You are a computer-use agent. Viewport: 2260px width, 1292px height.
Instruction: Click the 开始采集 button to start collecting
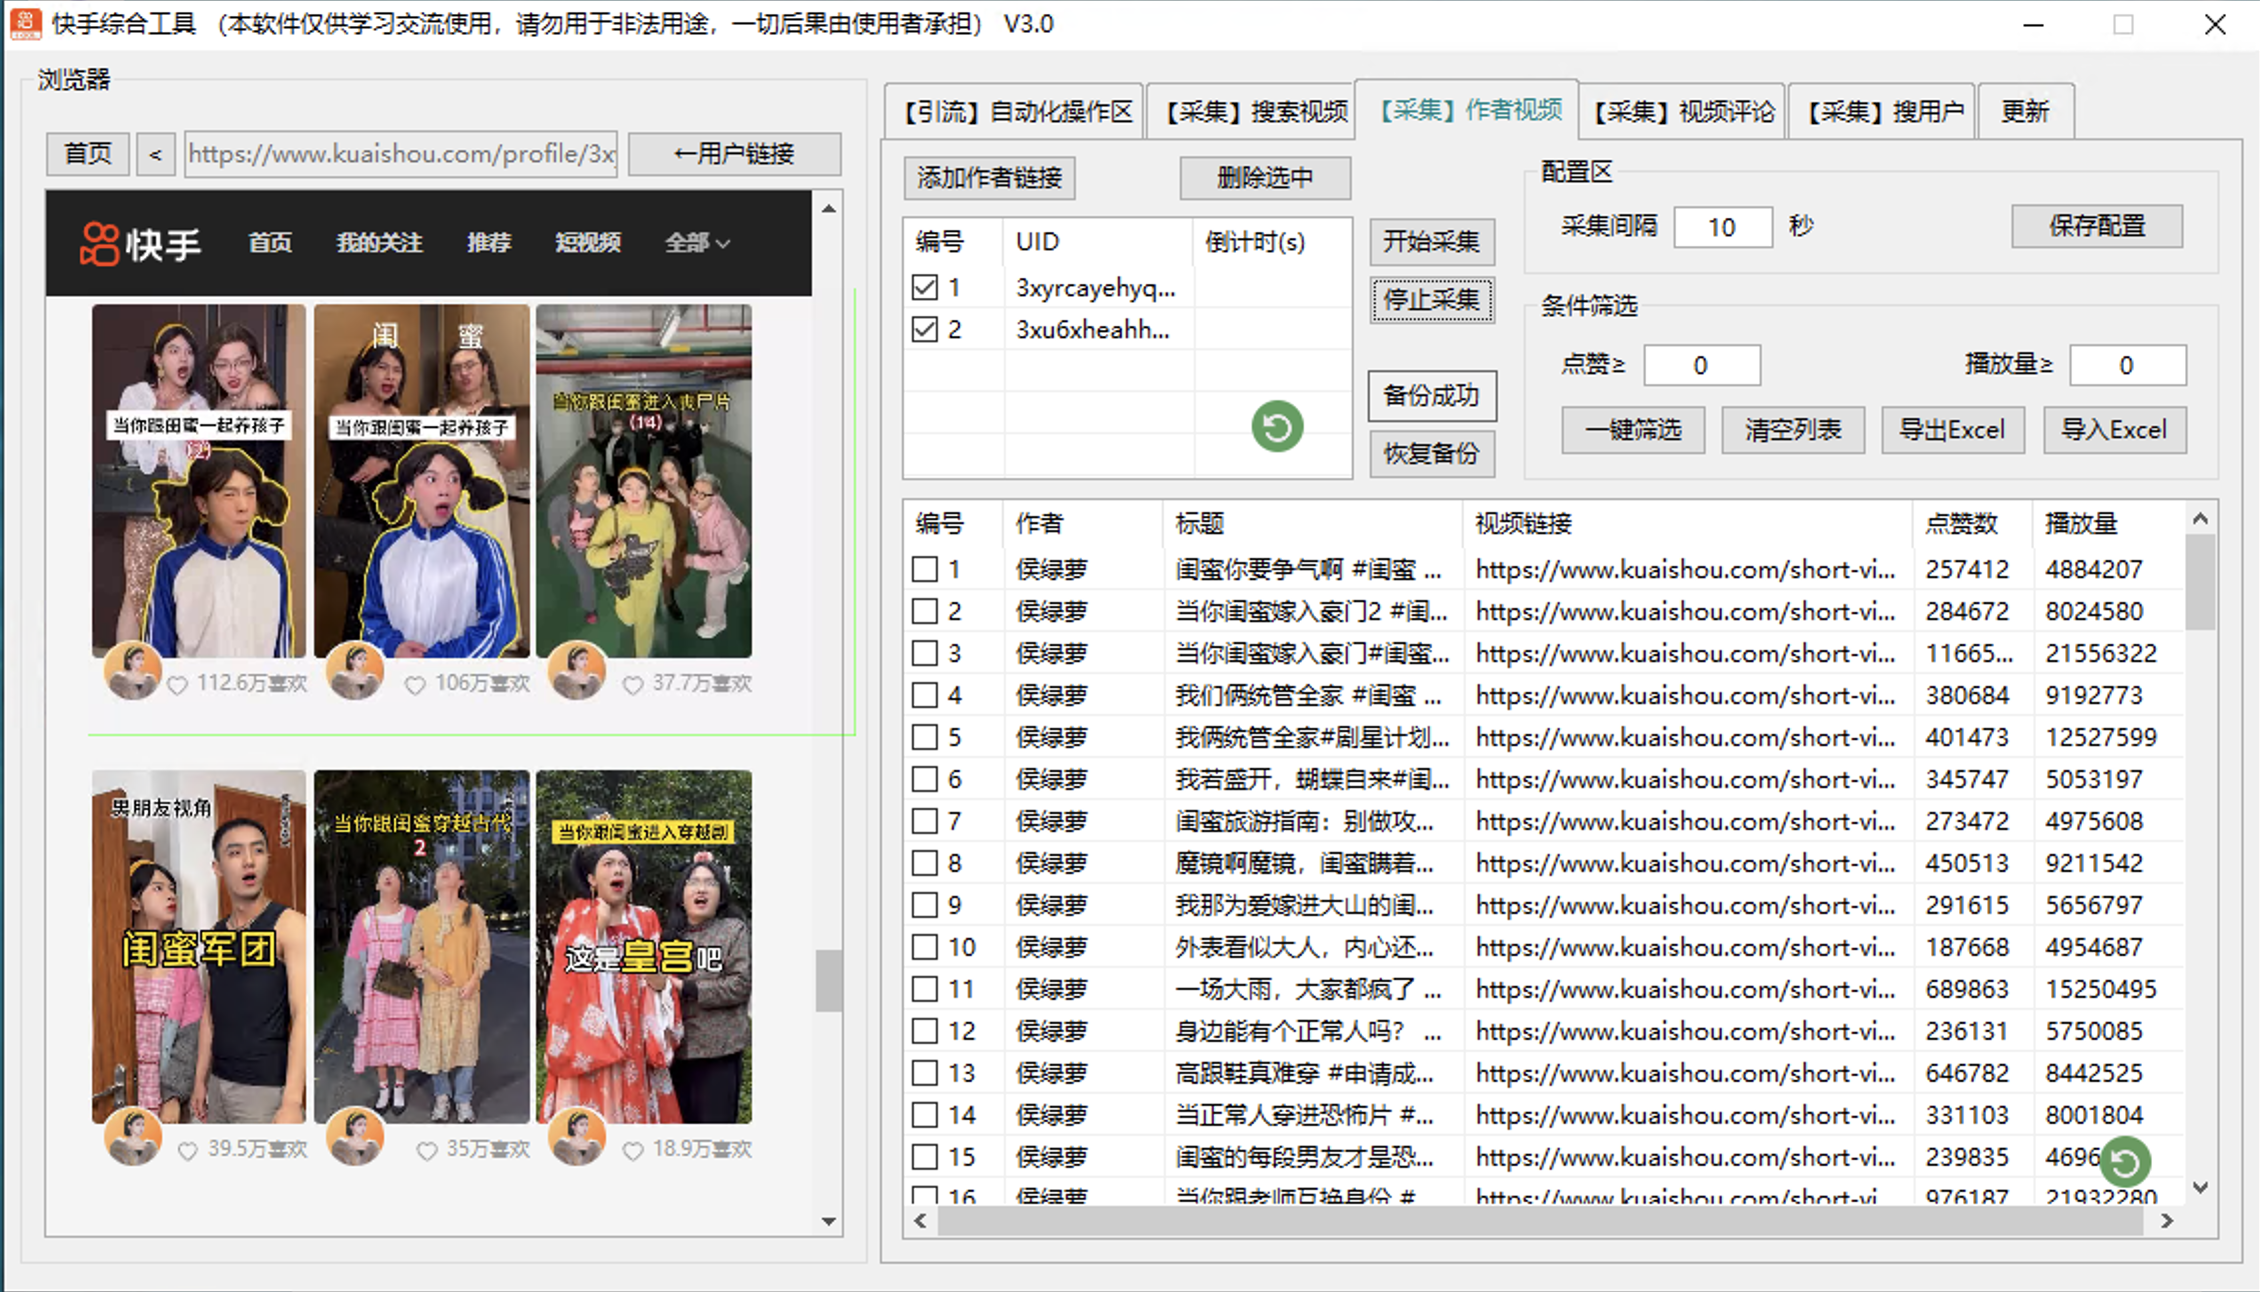tap(1432, 242)
